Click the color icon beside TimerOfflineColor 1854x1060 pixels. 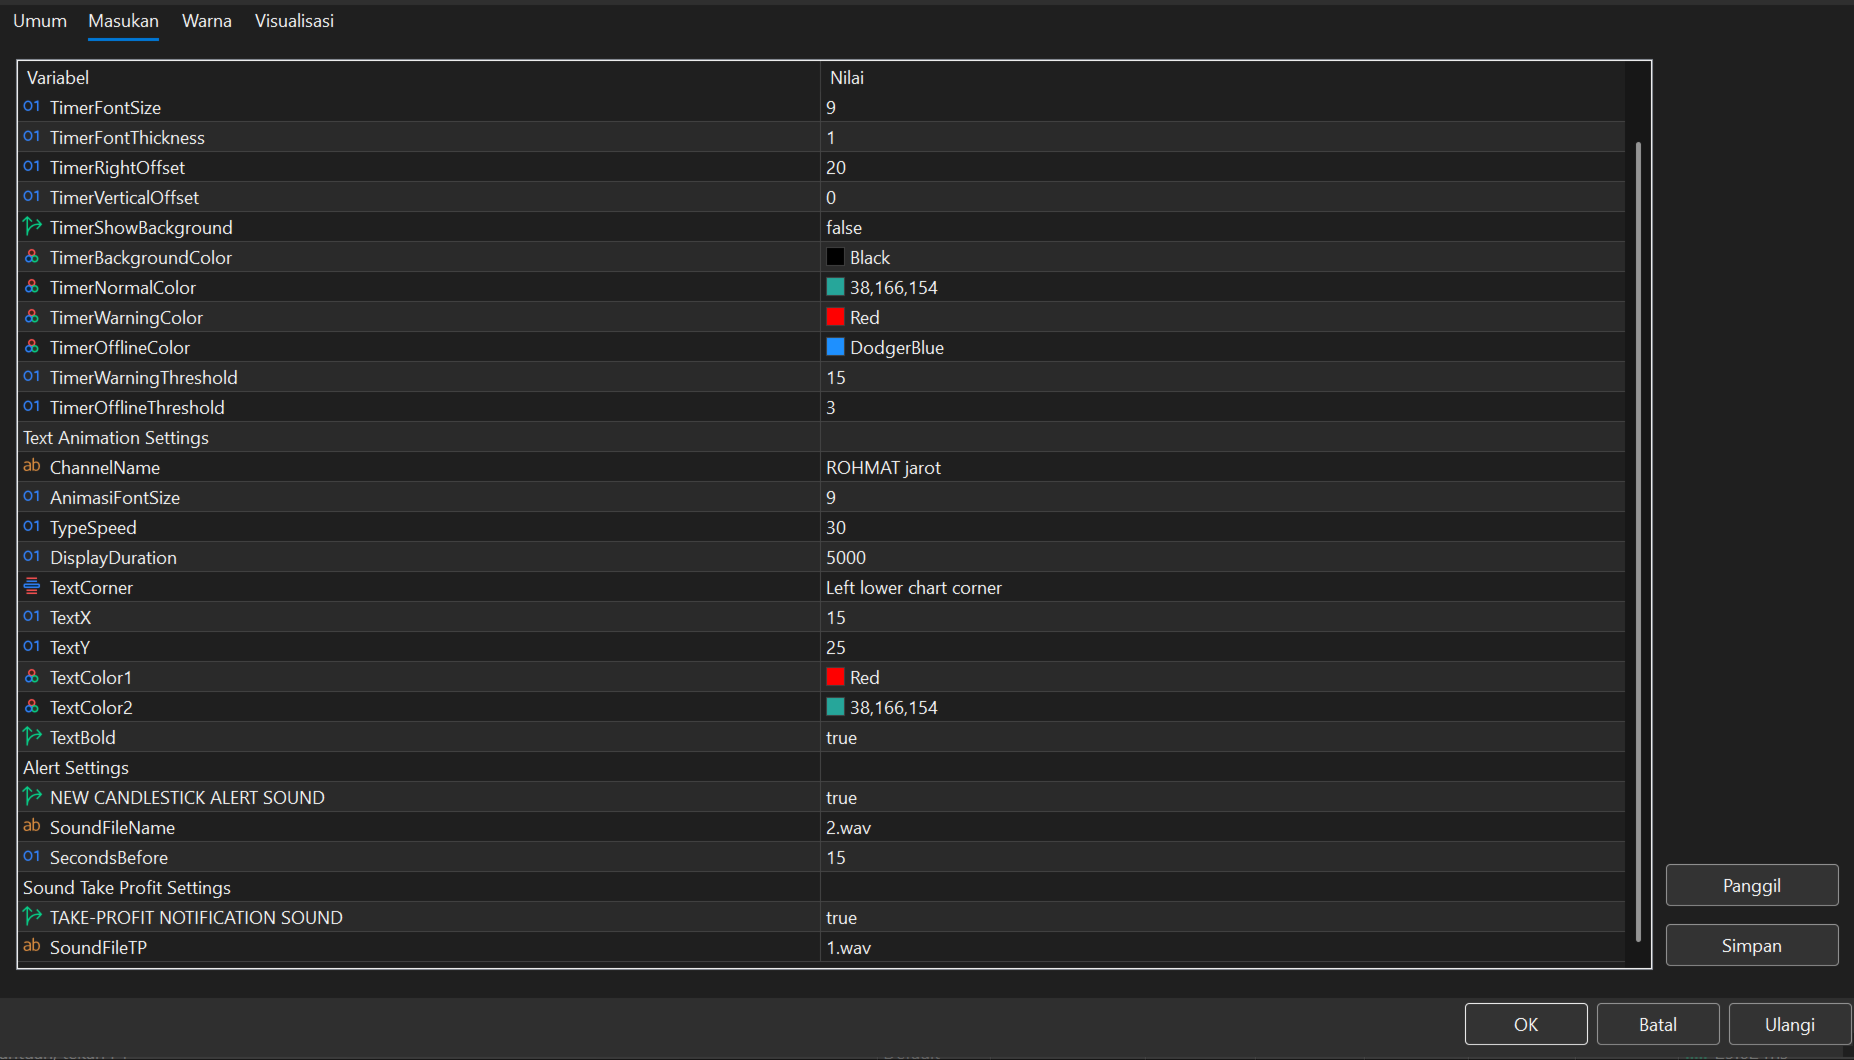[32, 347]
